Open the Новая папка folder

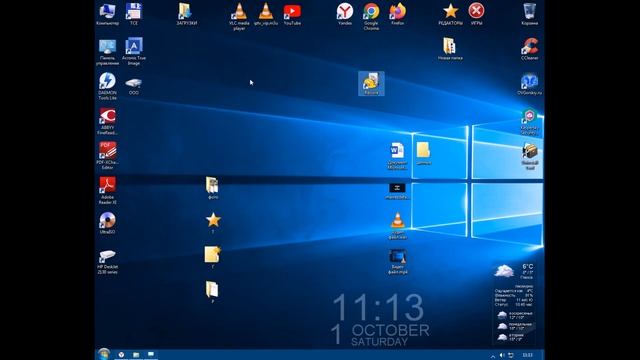(450, 49)
